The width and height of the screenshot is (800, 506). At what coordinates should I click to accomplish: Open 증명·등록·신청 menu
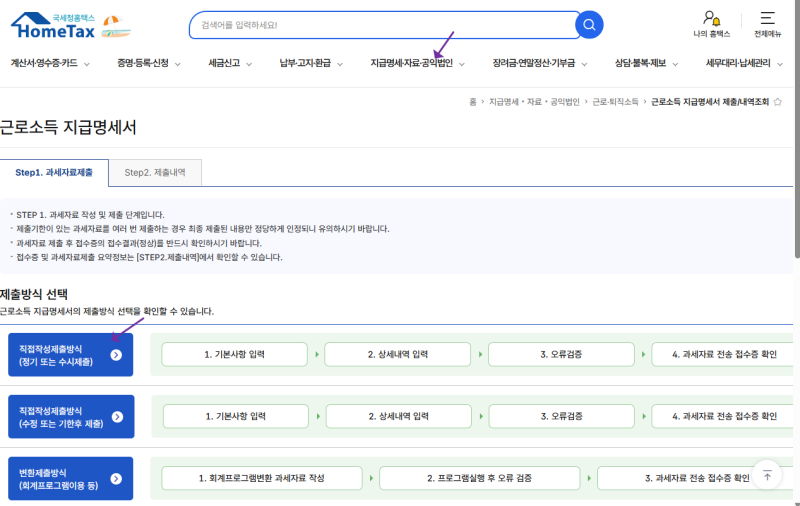(143, 63)
